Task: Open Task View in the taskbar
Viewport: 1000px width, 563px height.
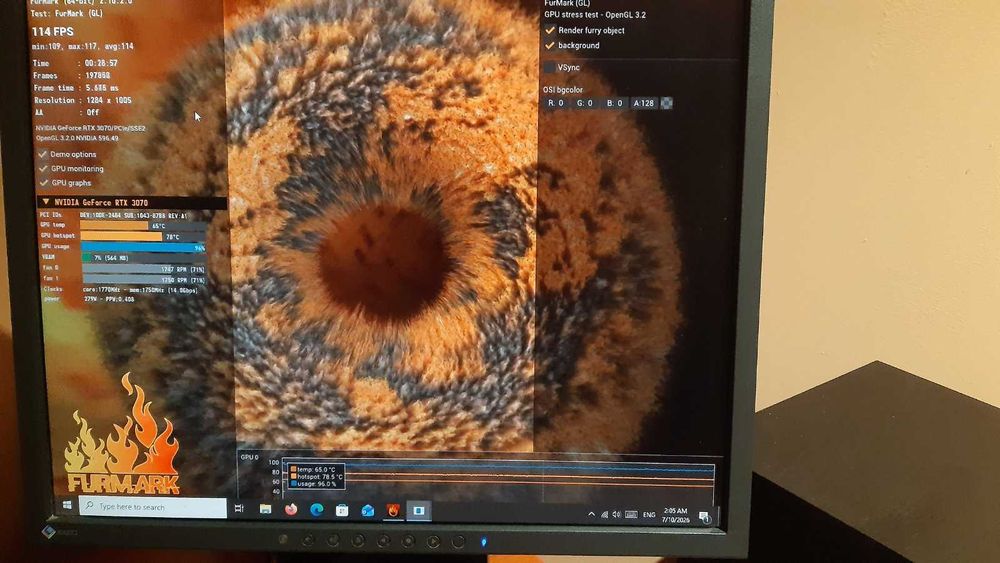Action: click(239, 508)
